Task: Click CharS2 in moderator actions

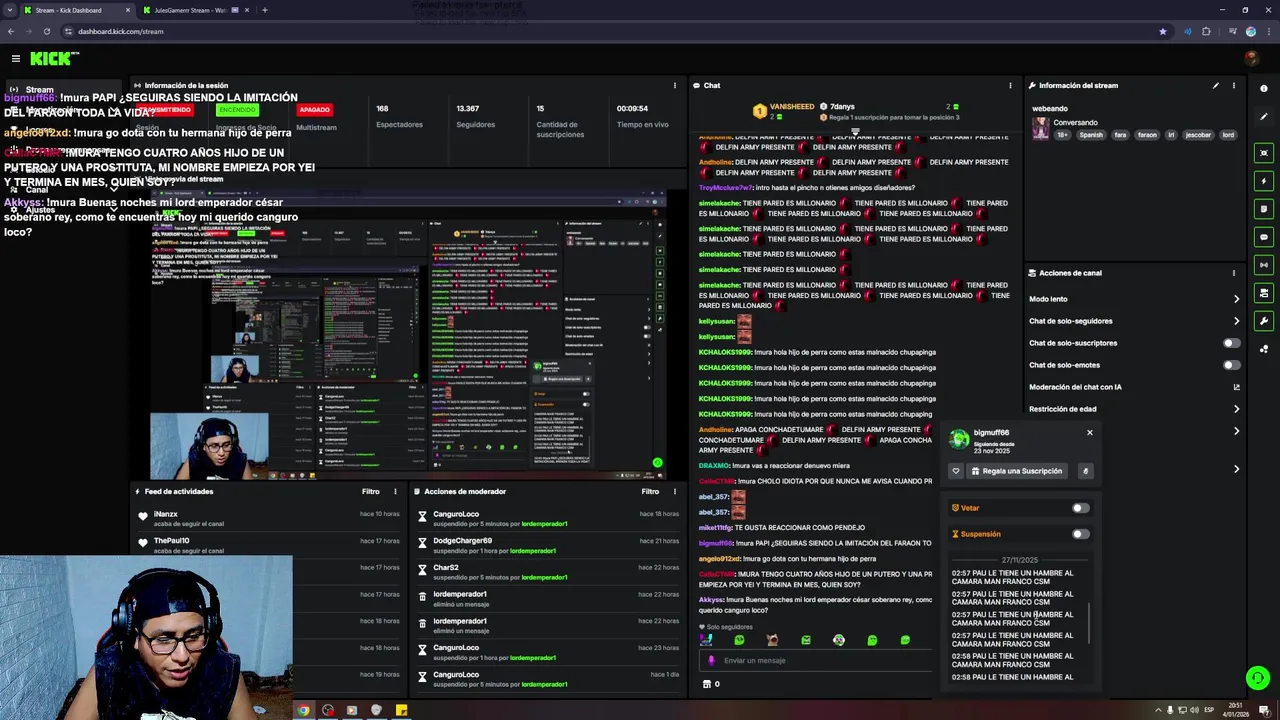Action: click(x=446, y=568)
